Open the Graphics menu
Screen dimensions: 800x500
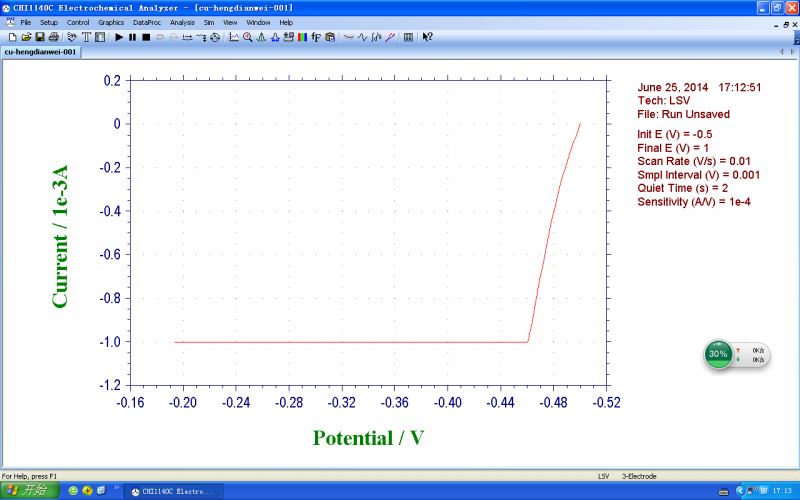click(x=111, y=22)
